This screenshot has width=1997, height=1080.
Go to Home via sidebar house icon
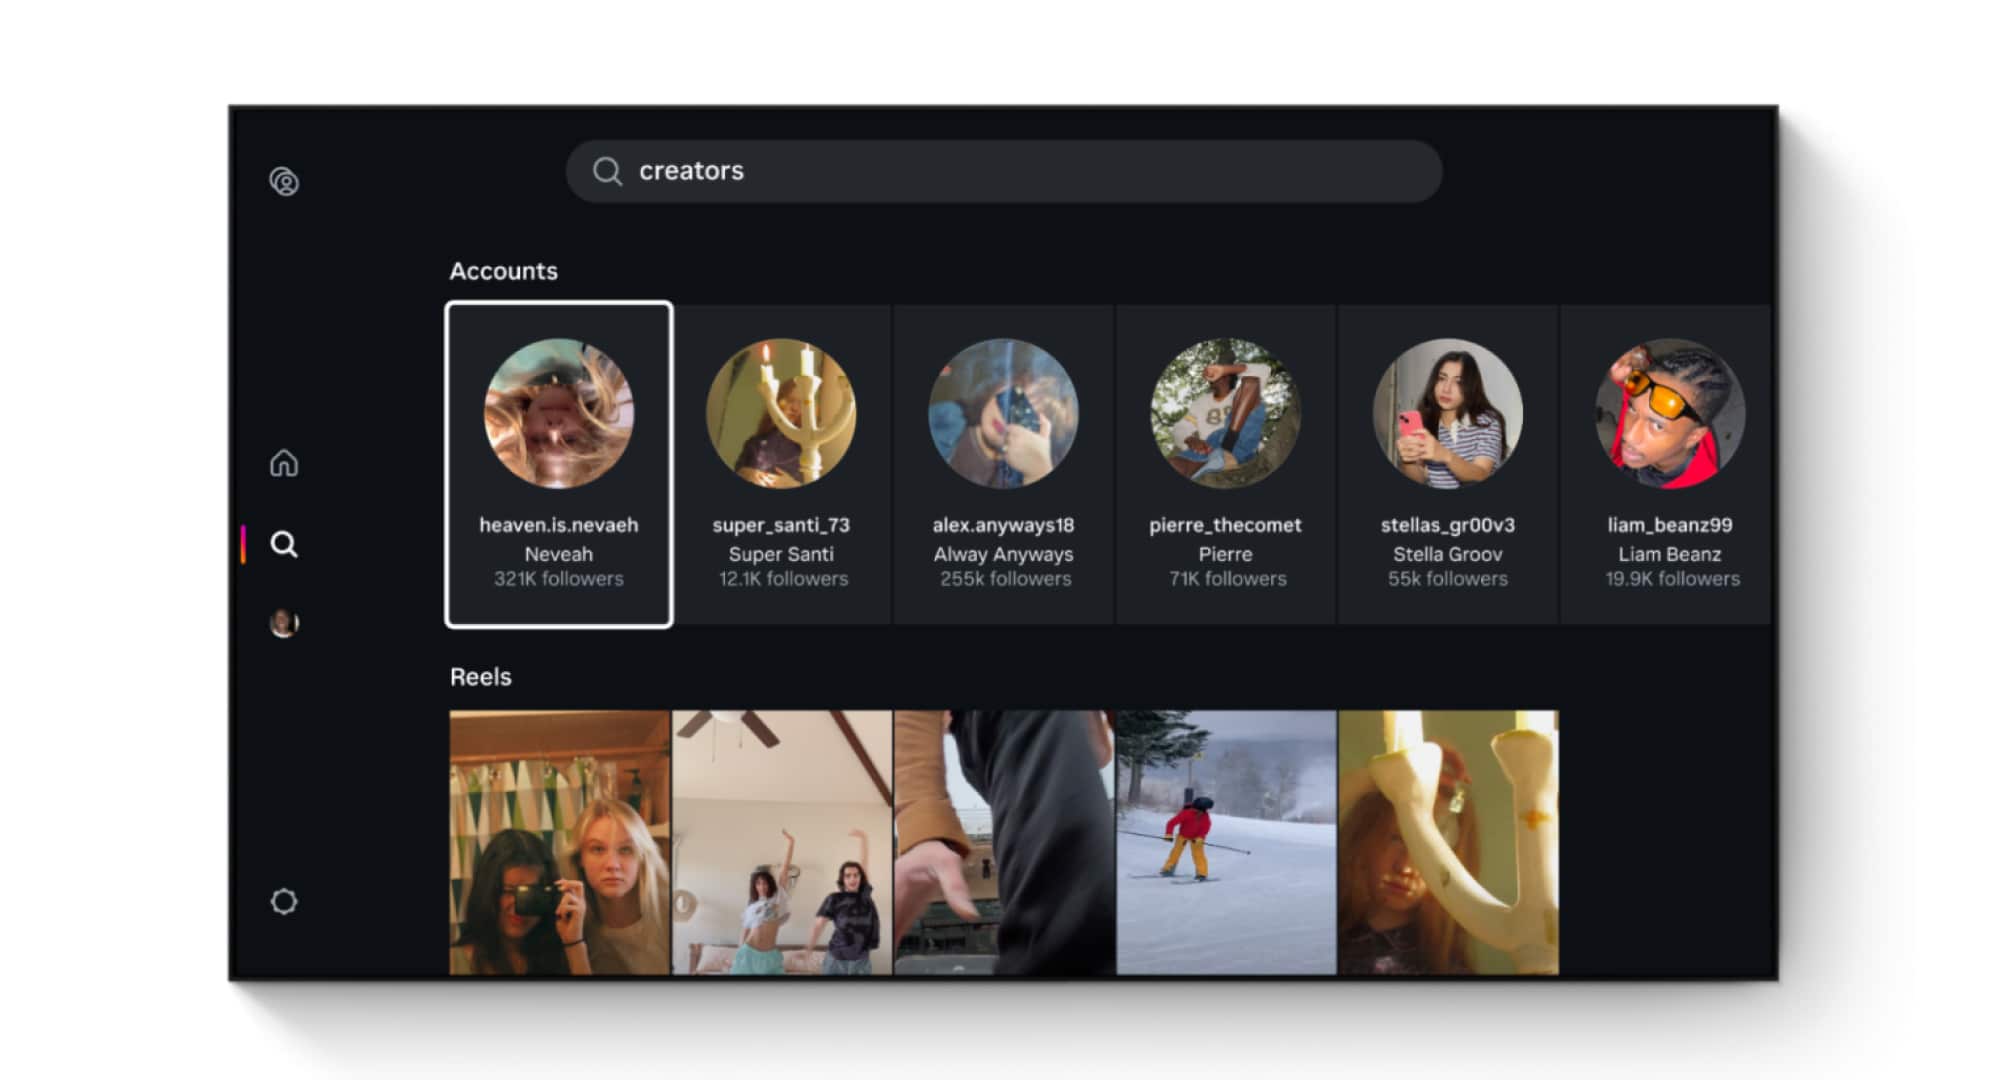(284, 463)
